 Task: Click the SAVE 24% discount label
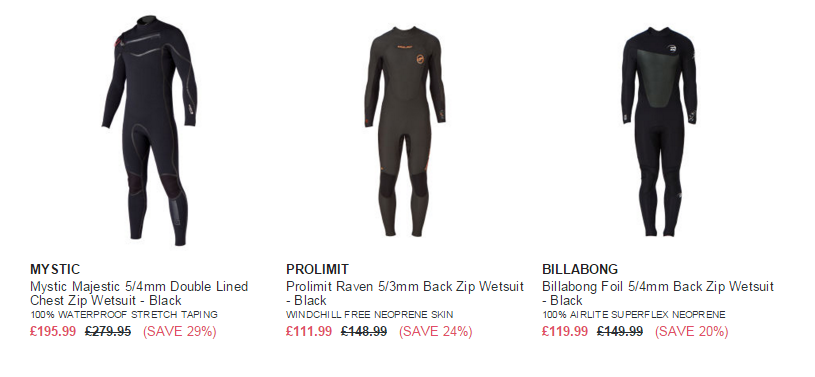(x=436, y=331)
